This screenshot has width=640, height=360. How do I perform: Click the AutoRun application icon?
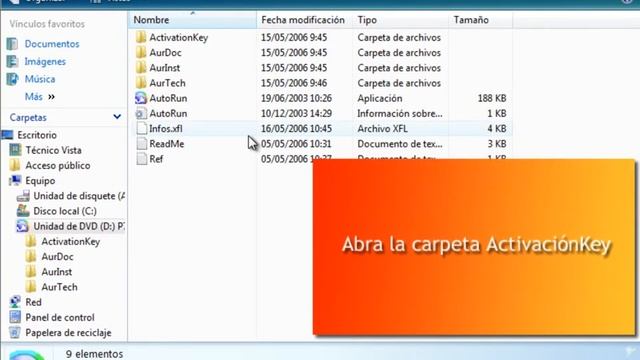(x=141, y=98)
